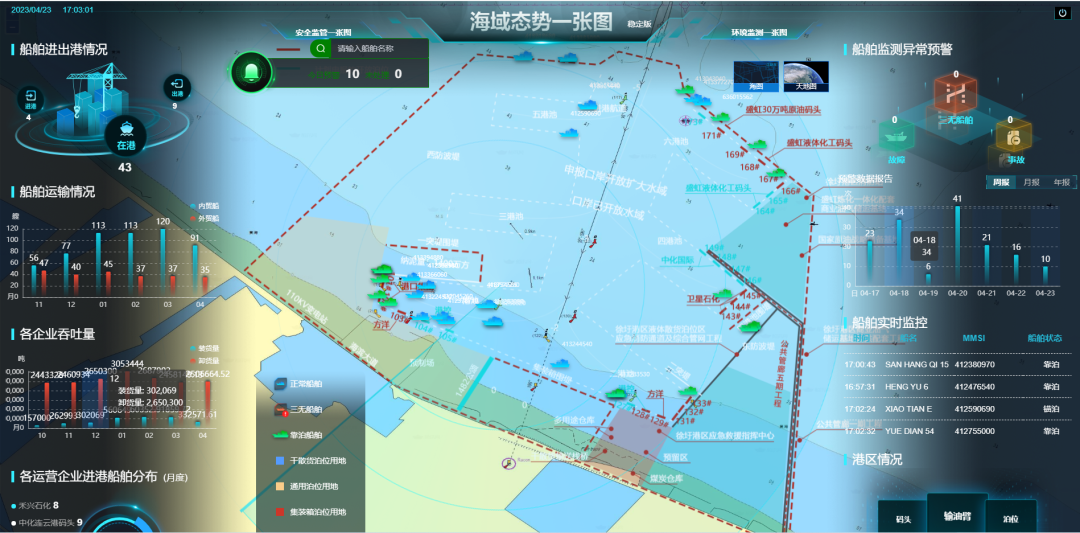Open the 环境监测一张图 view
Viewport: 1080px width, 533px height.
[758, 32]
